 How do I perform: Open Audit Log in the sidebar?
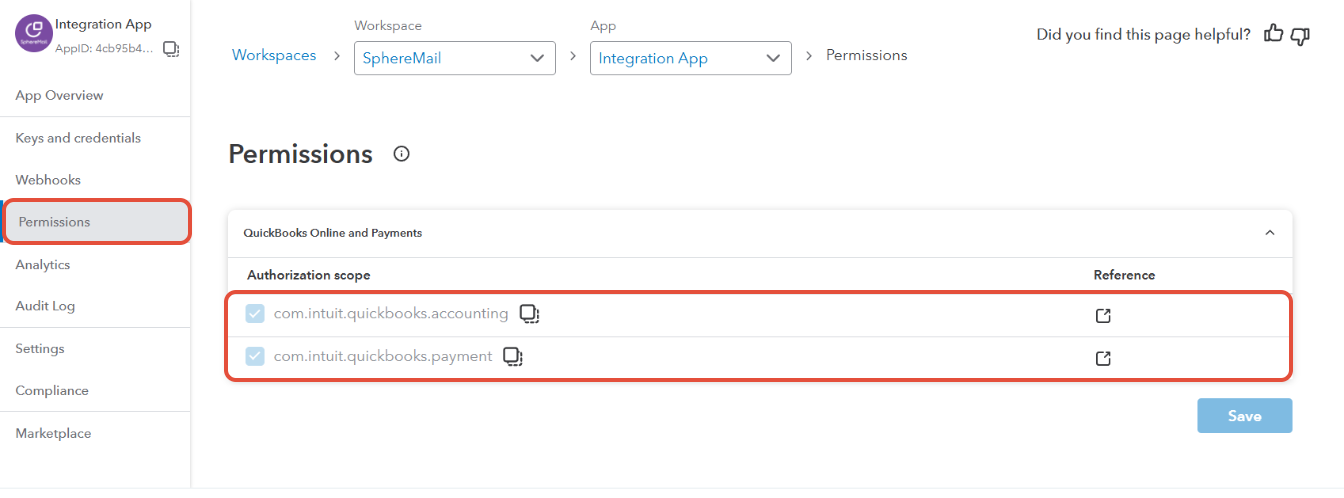[x=45, y=306]
